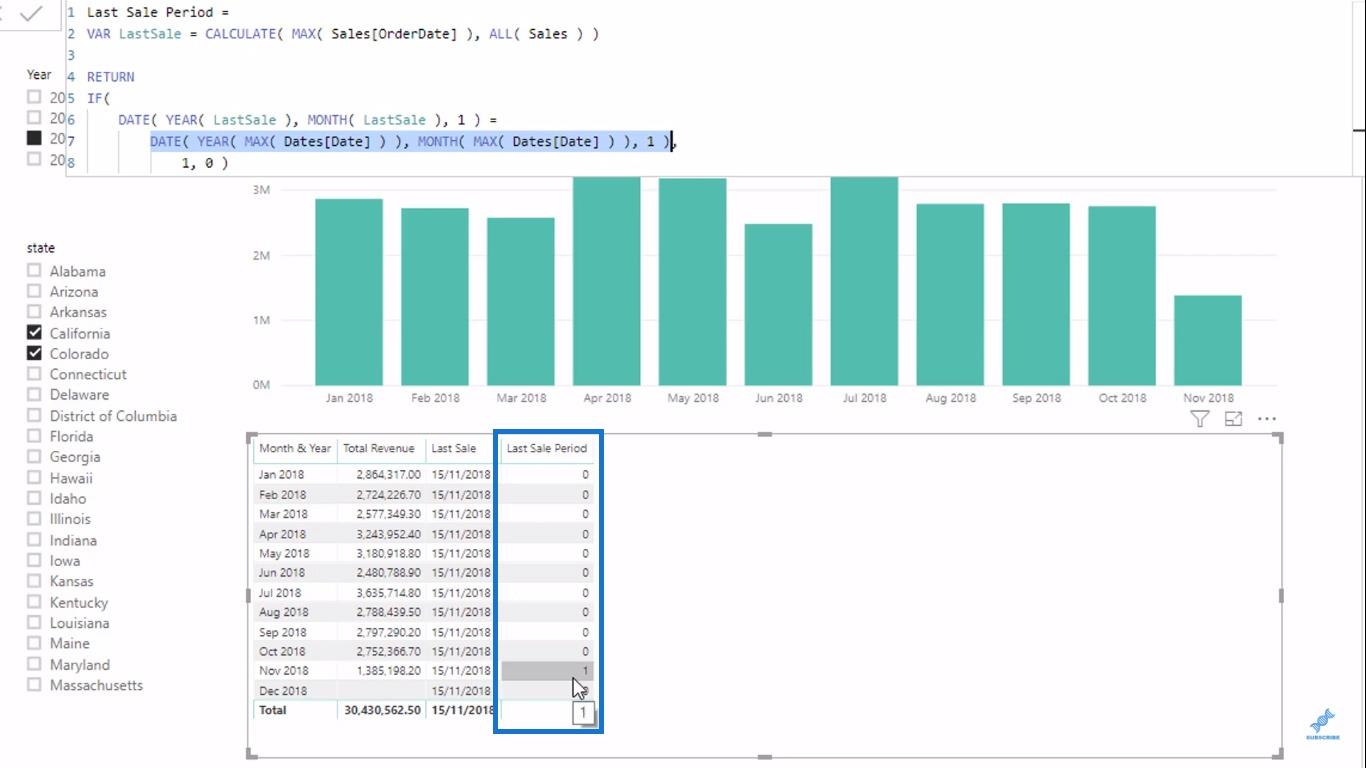Check the Arkansas state checkbox
Screen dimensions: 1366x768
[x=35, y=312]
